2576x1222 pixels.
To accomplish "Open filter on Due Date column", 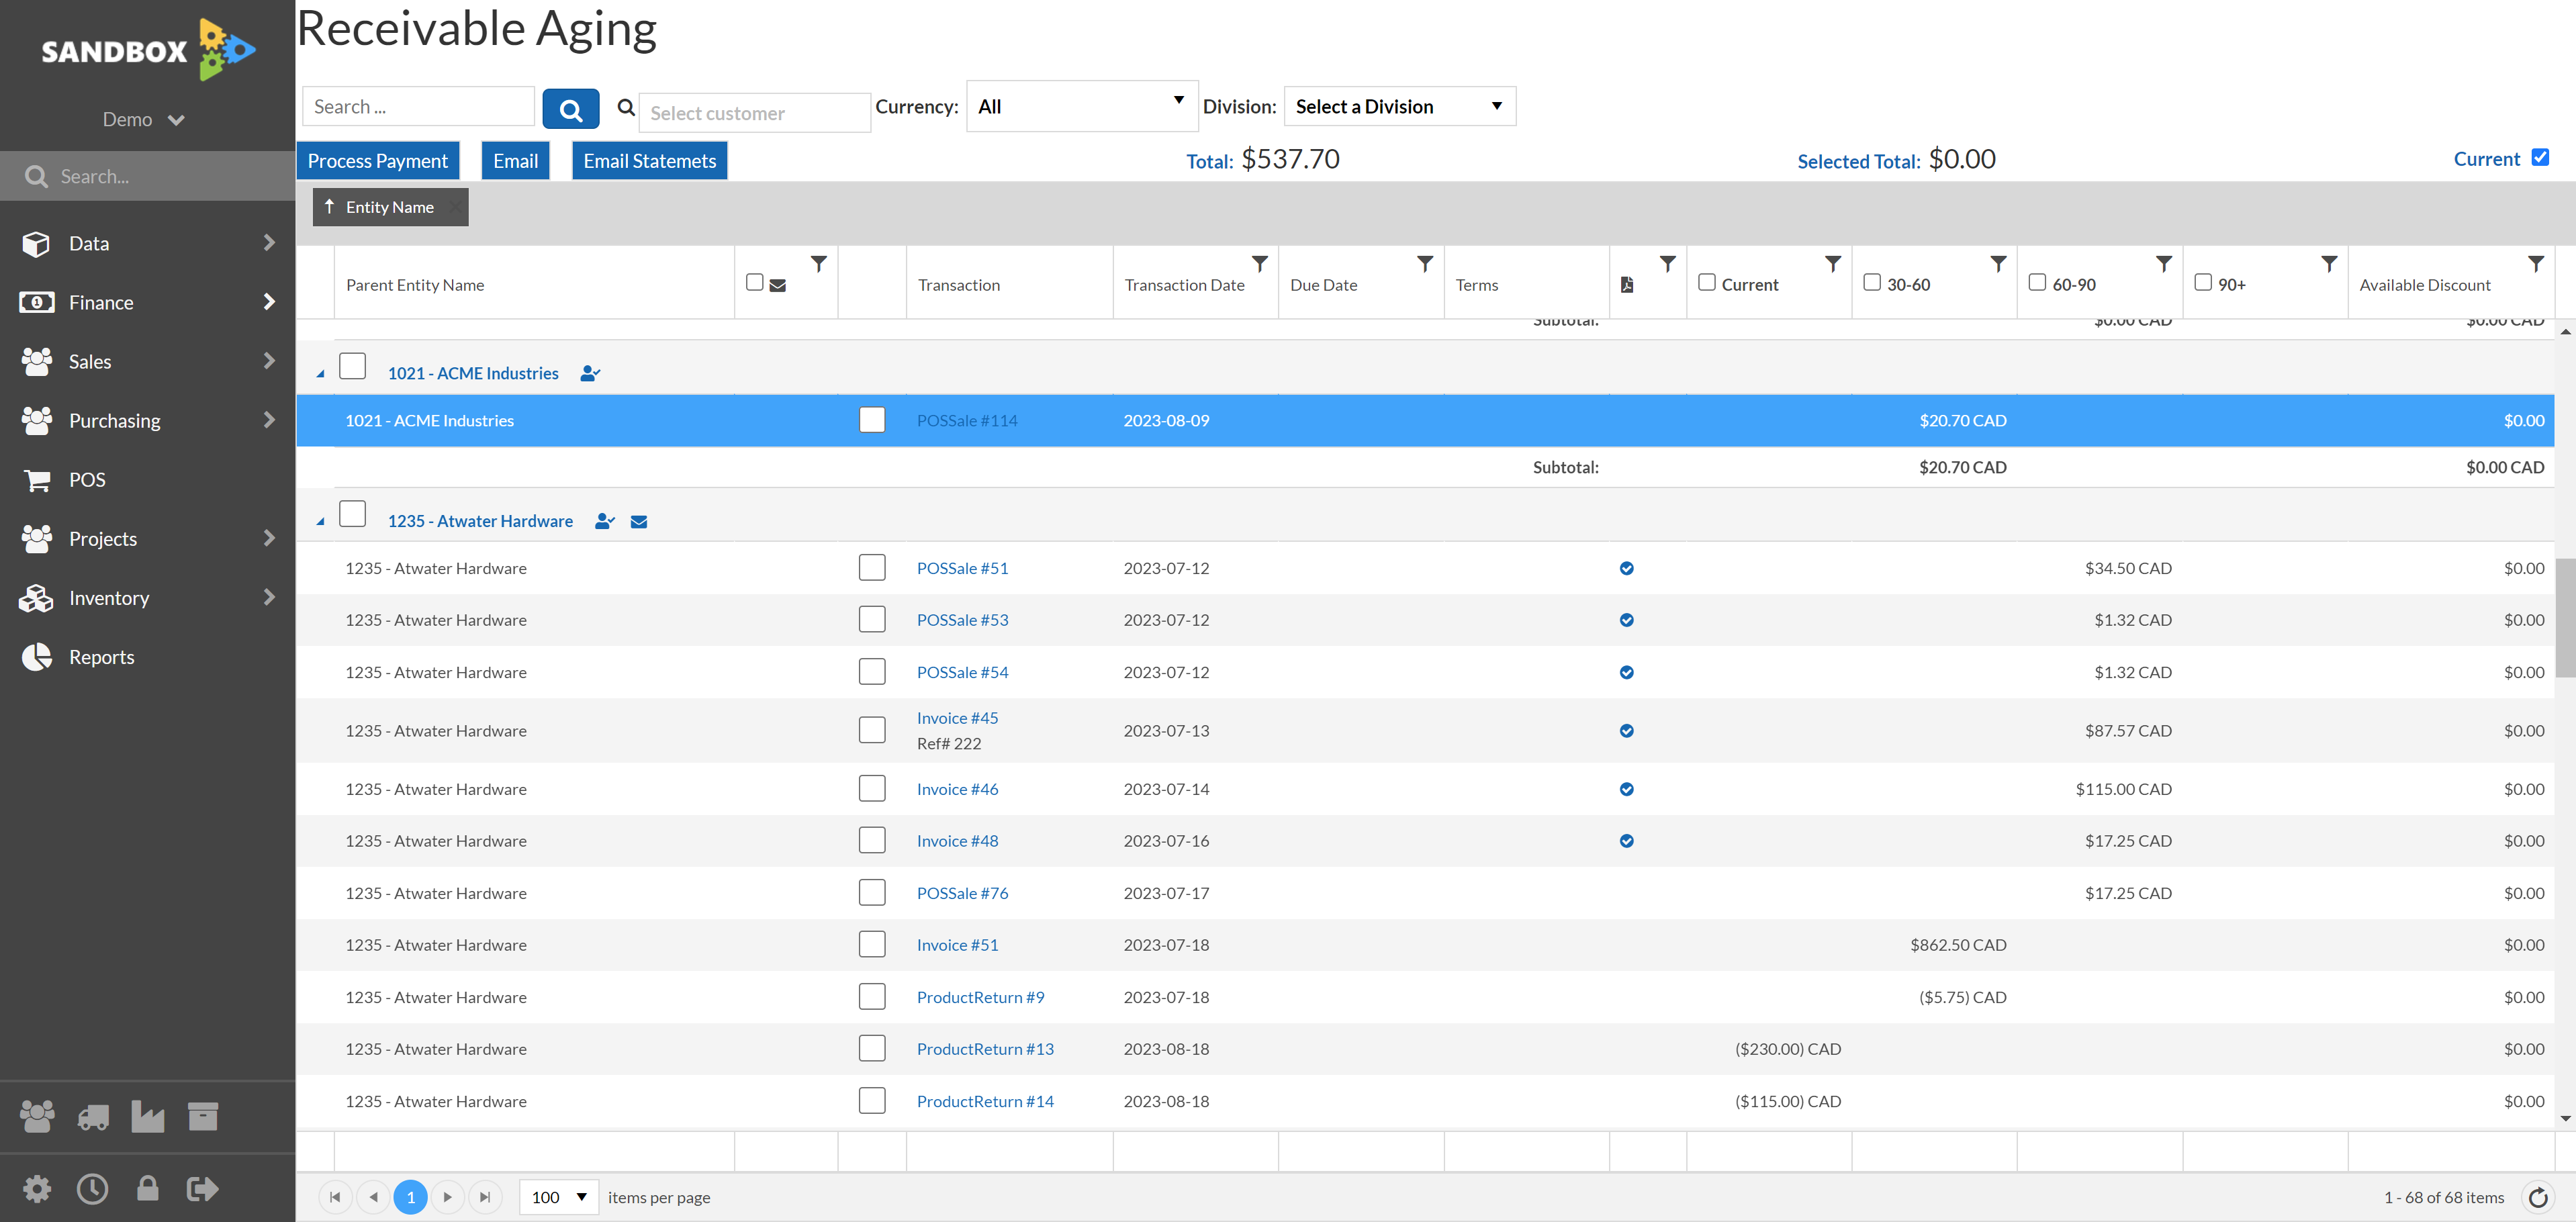I will 1425,264.
